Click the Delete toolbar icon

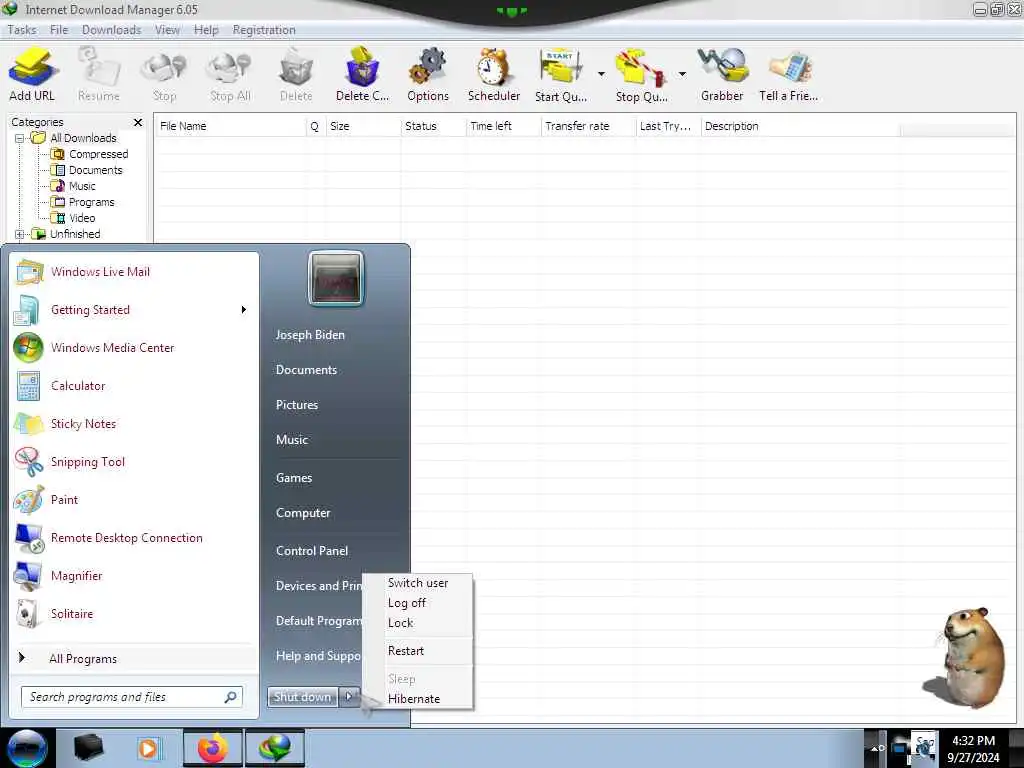(296, 74)
